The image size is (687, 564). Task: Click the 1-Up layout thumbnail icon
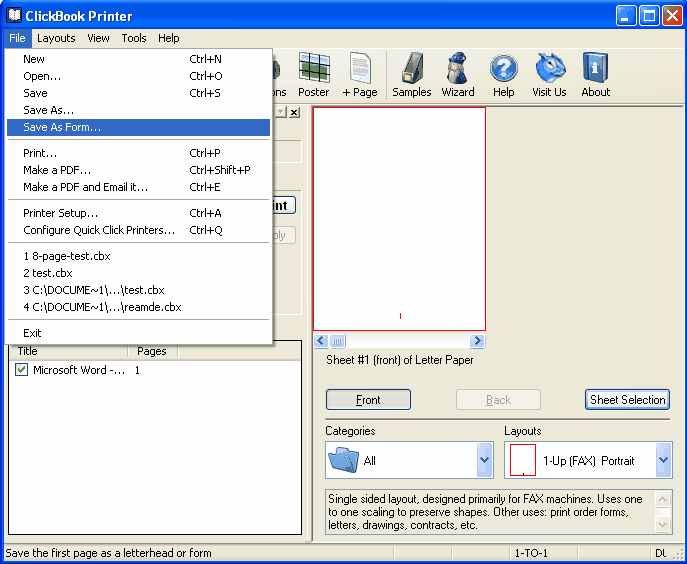tap(523, 460)
